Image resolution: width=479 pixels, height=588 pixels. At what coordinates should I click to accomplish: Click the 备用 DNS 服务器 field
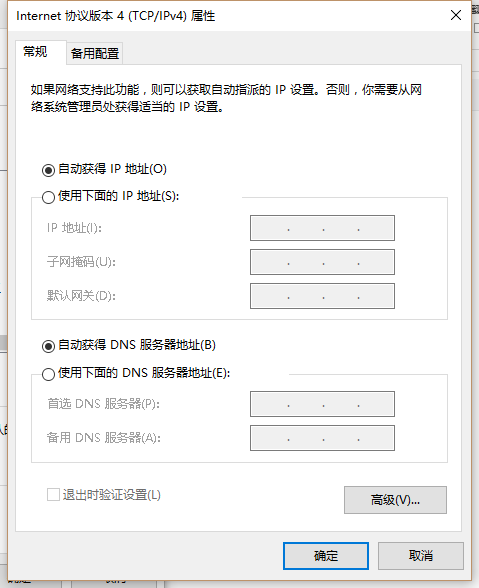click(323, 438)
